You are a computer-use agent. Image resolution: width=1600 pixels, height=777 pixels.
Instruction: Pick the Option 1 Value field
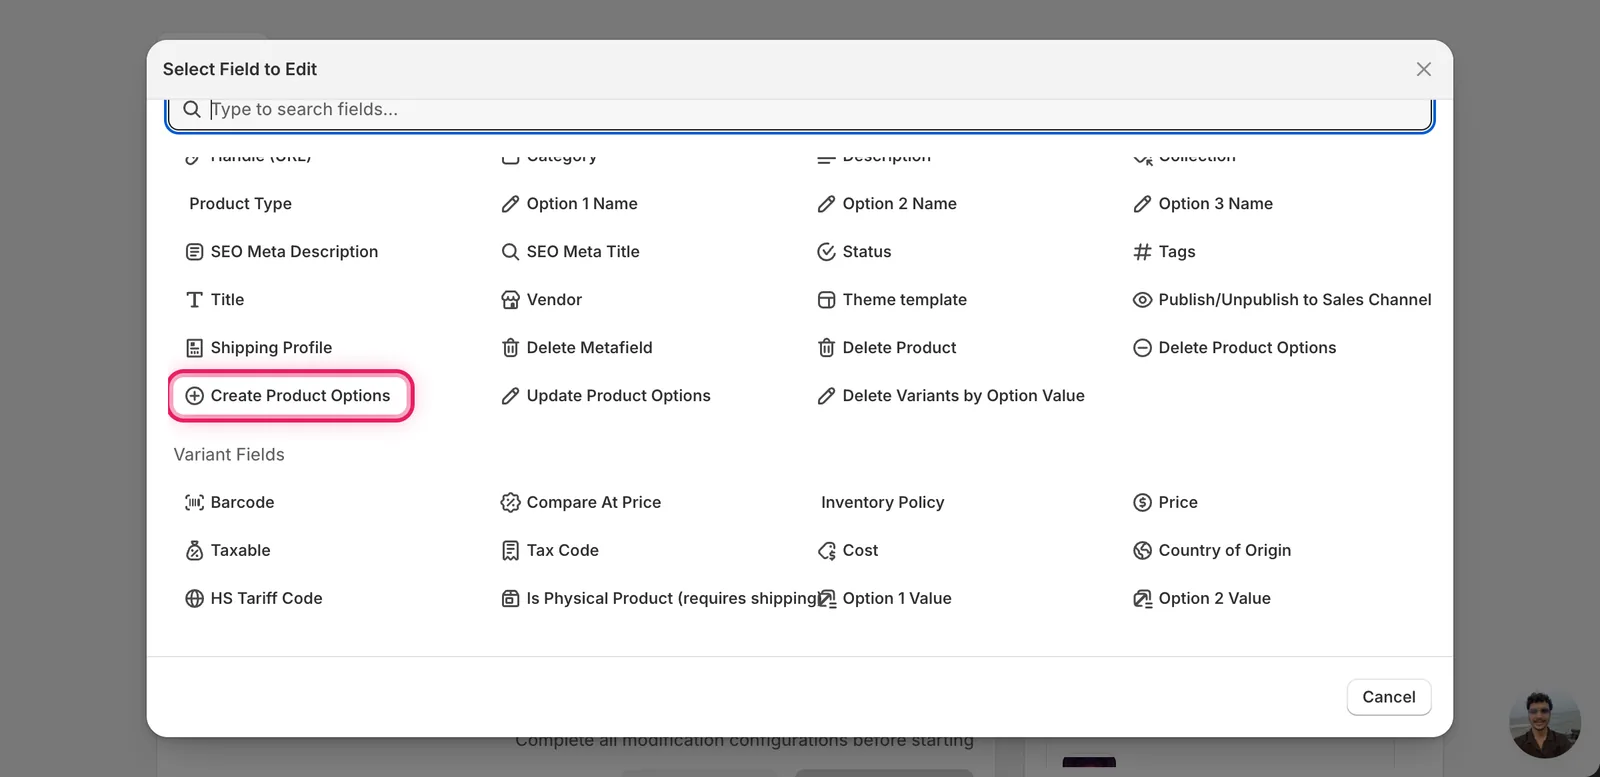[x=885, y=598]
